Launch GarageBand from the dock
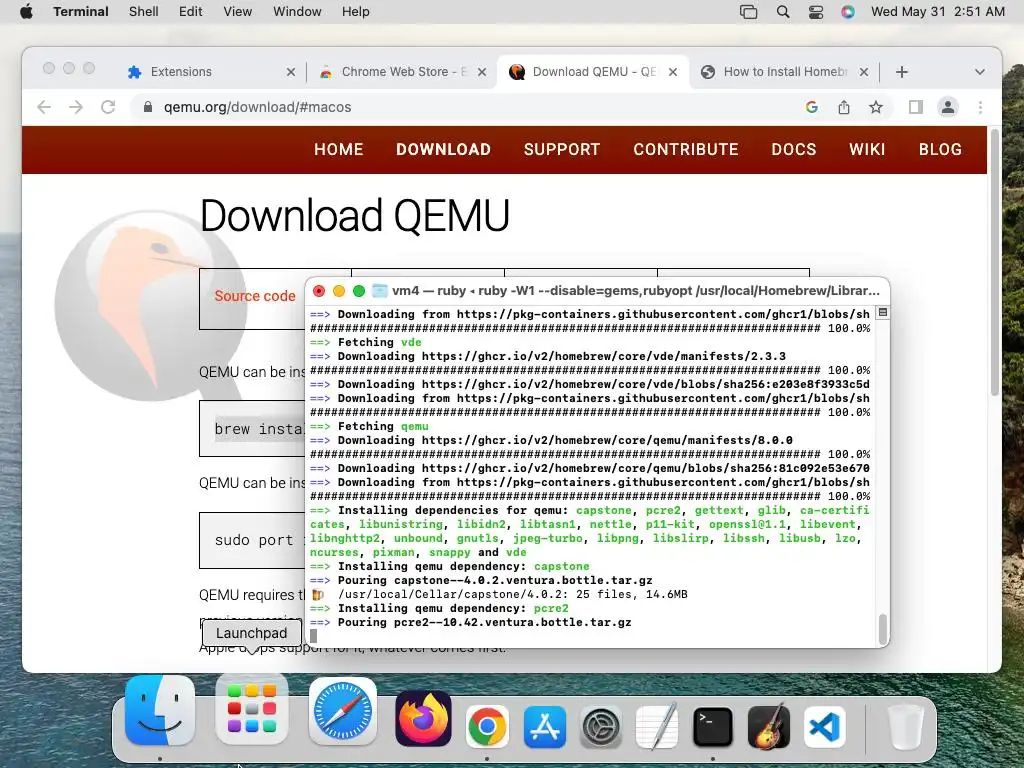 click(769, 726)
